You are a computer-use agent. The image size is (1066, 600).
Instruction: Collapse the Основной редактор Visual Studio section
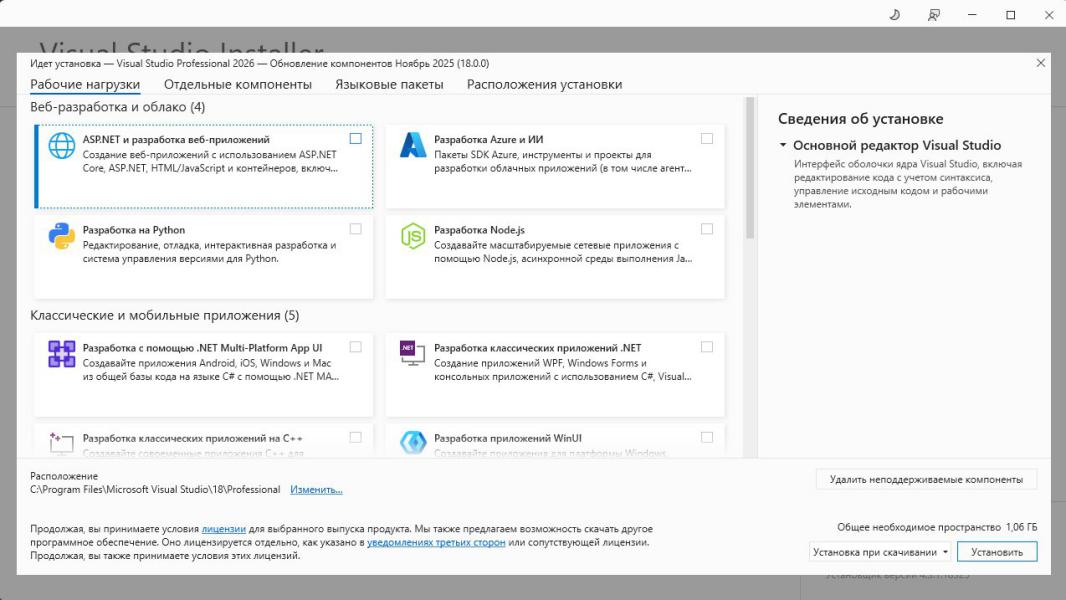click(x=783, y=146)
